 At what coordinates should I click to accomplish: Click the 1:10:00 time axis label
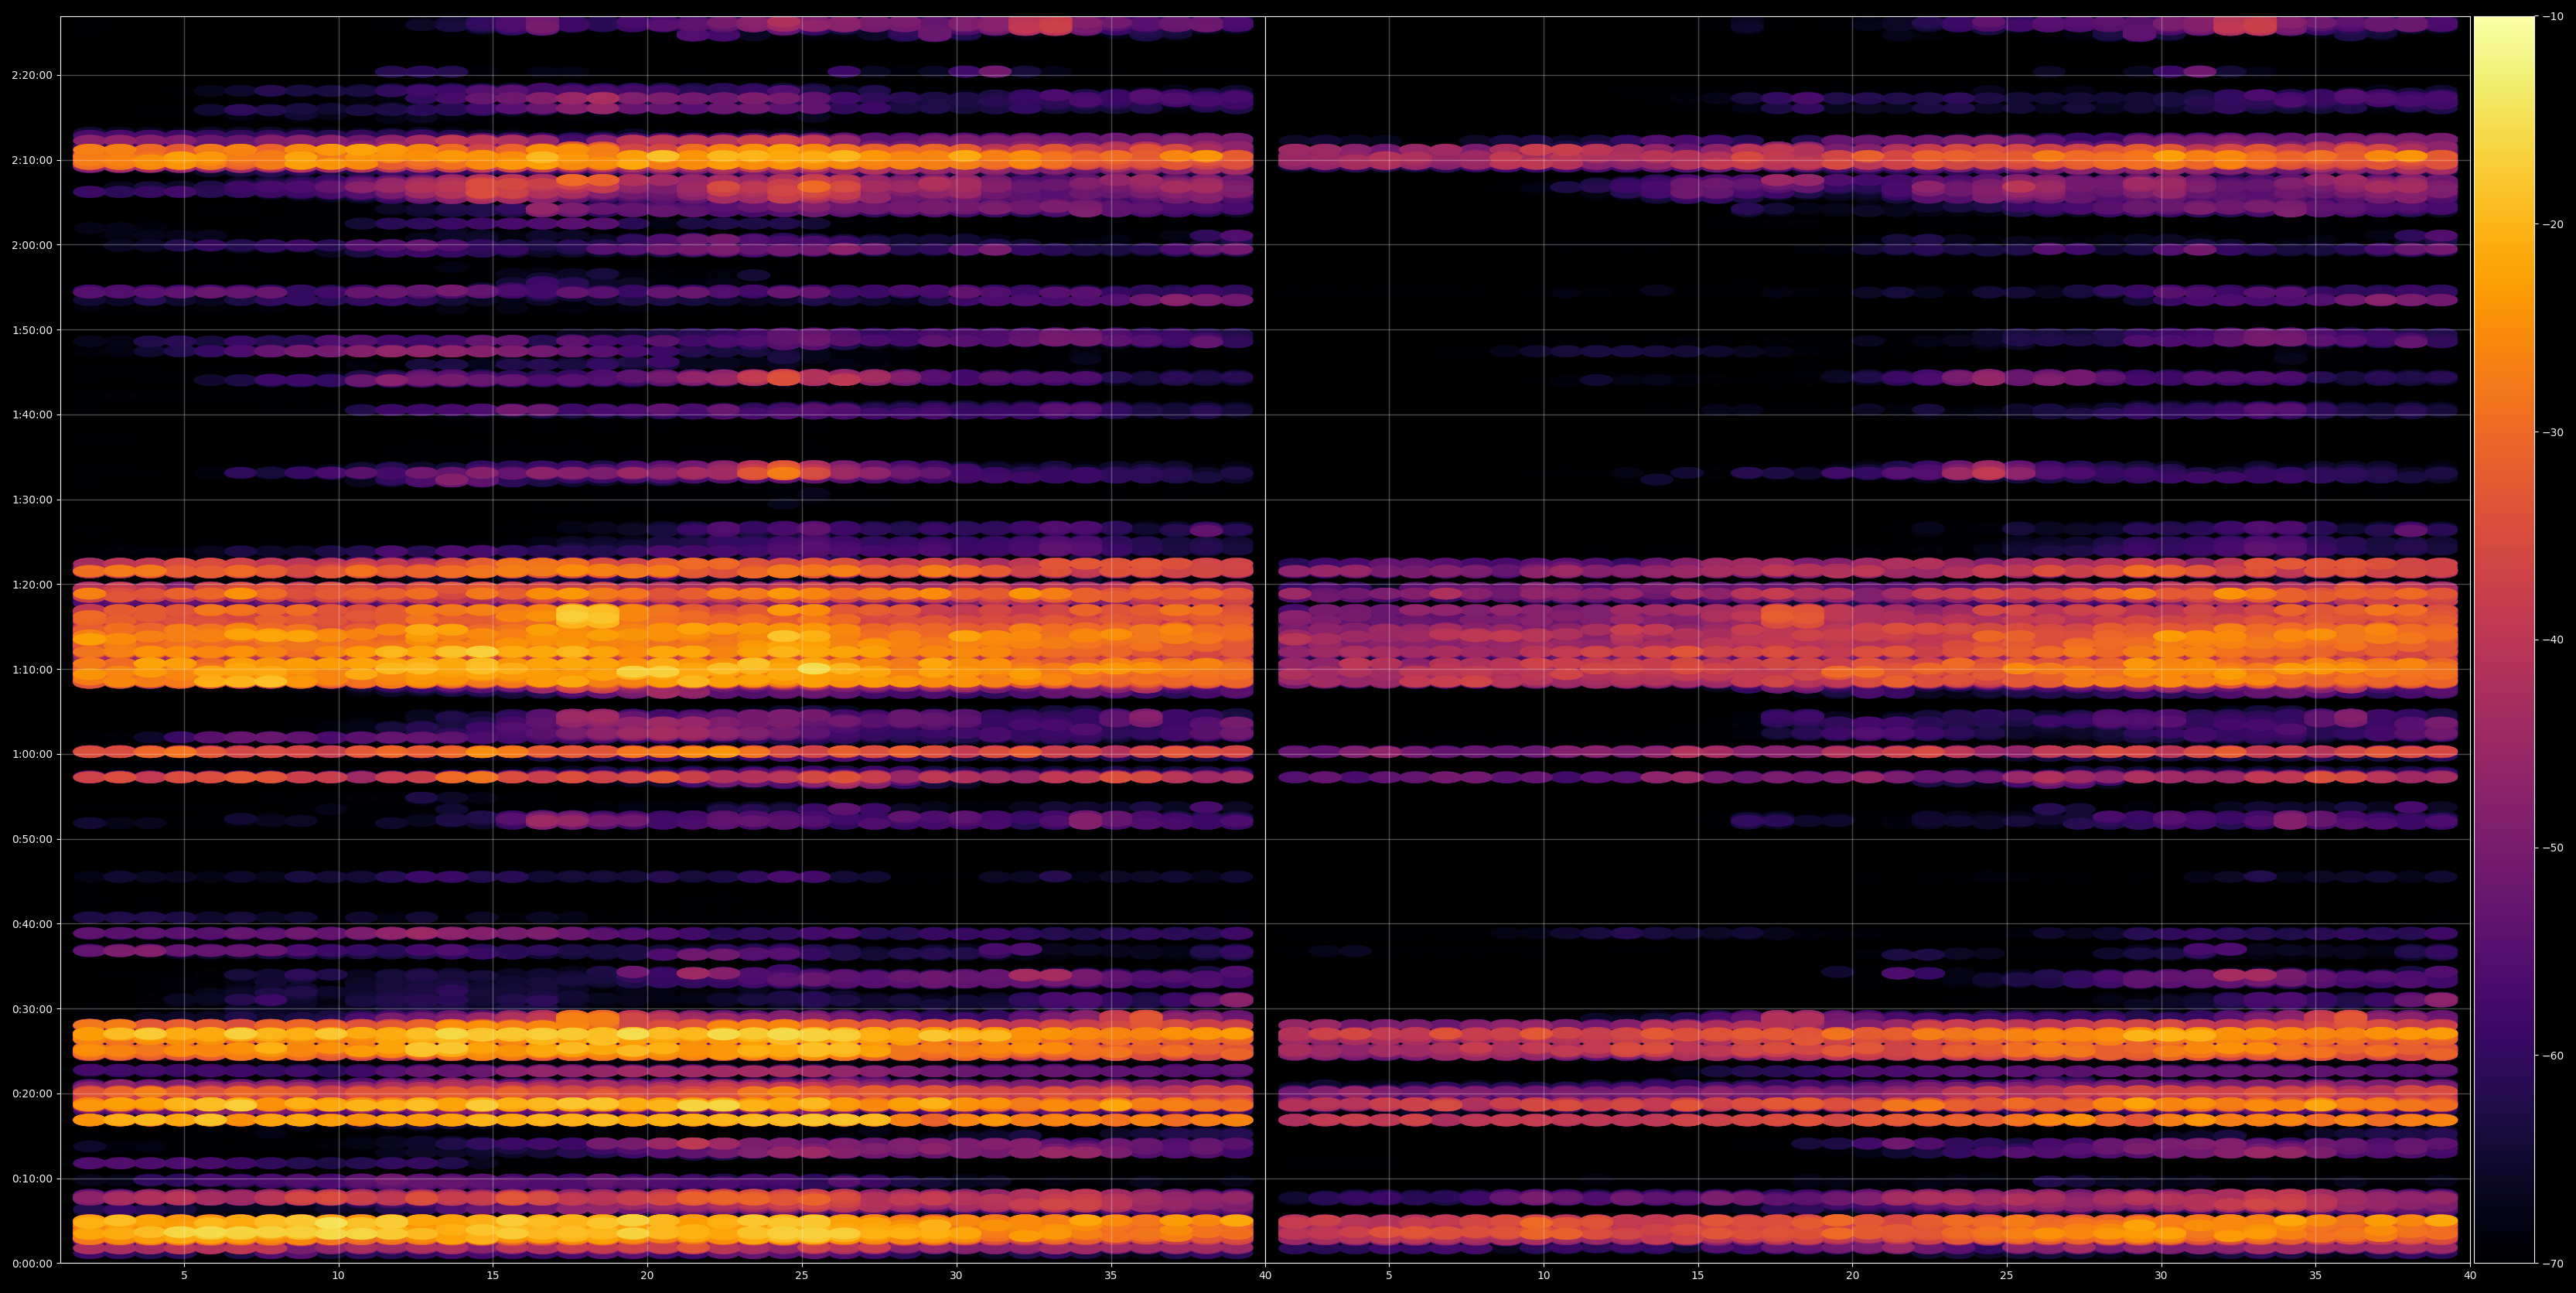[x=32, y=669]
